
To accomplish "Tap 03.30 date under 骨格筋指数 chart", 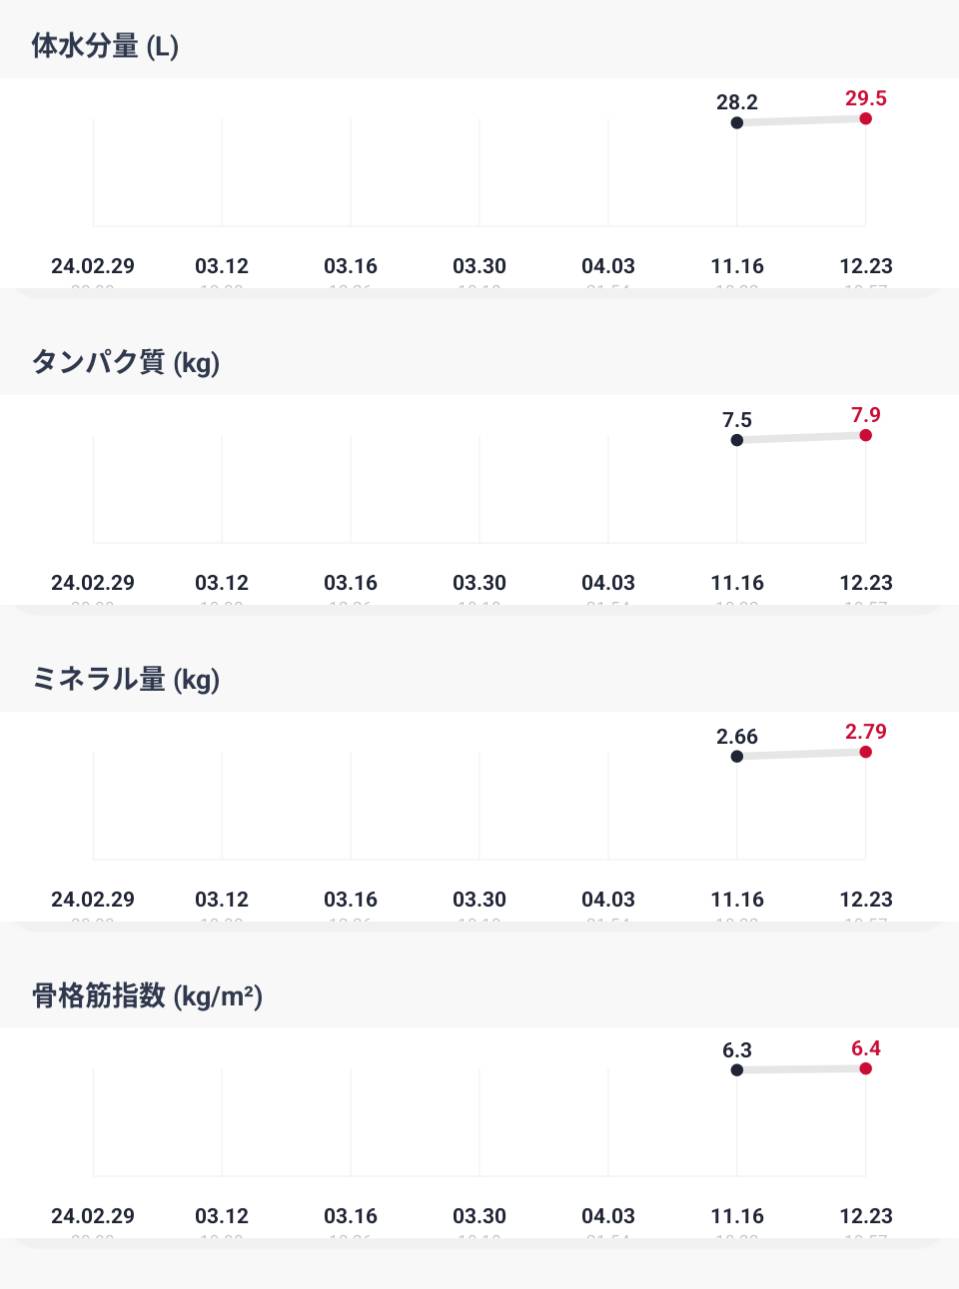I will coord(480,1217).
